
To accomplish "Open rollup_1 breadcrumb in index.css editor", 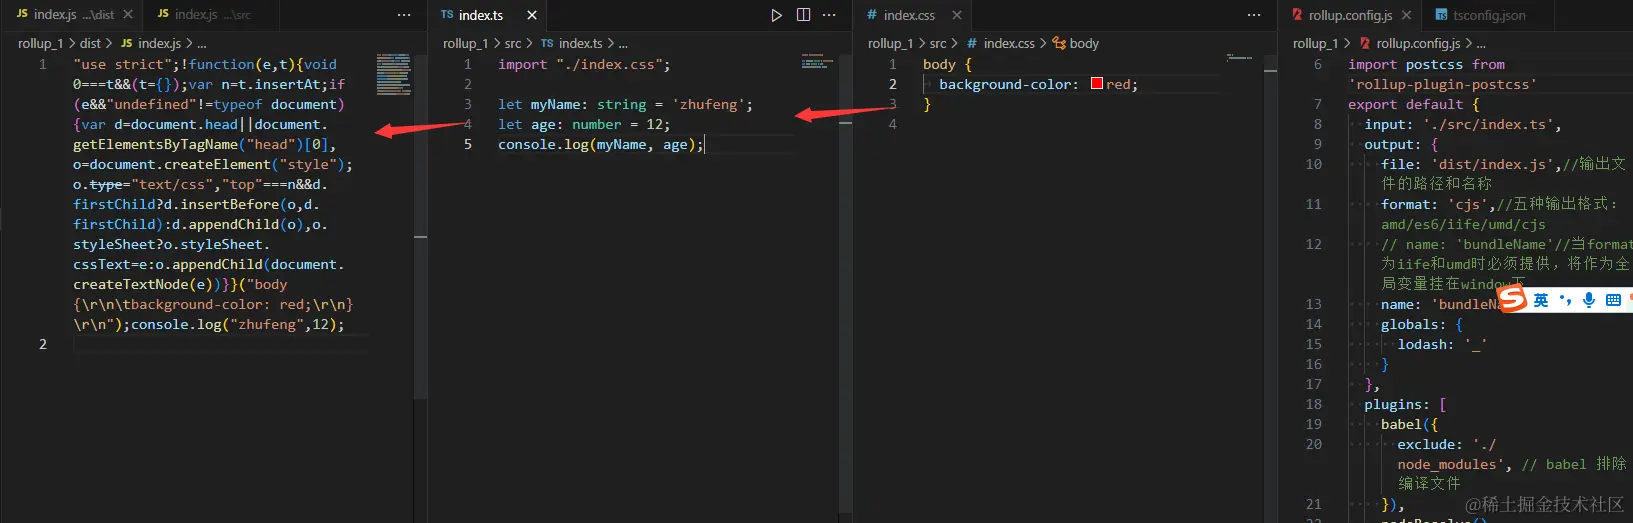I will (x=890, y=43).
